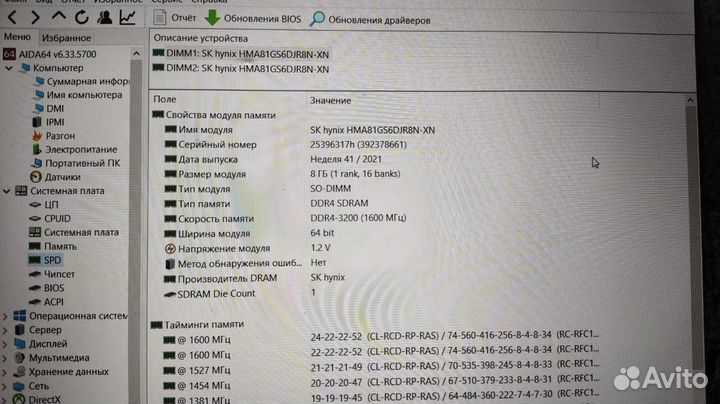Viewport: 720px width, 404px height.
Task: Select the Напряжение модуля row
Action: click(248, 248)
